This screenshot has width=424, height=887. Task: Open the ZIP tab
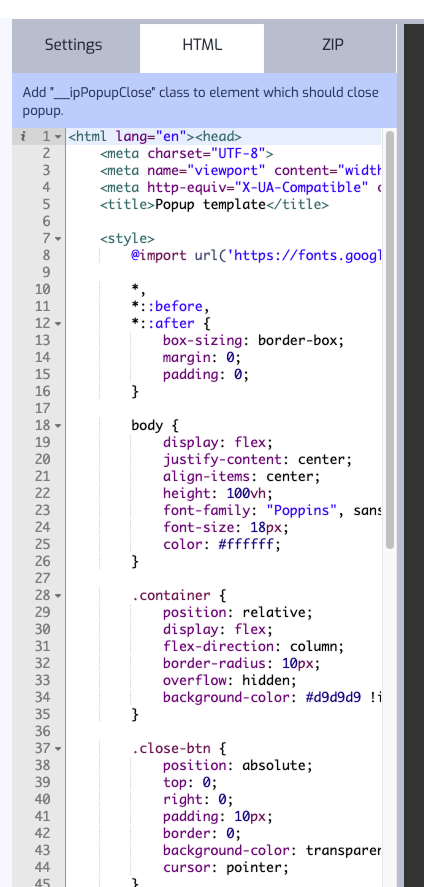[x=332, y=45]
